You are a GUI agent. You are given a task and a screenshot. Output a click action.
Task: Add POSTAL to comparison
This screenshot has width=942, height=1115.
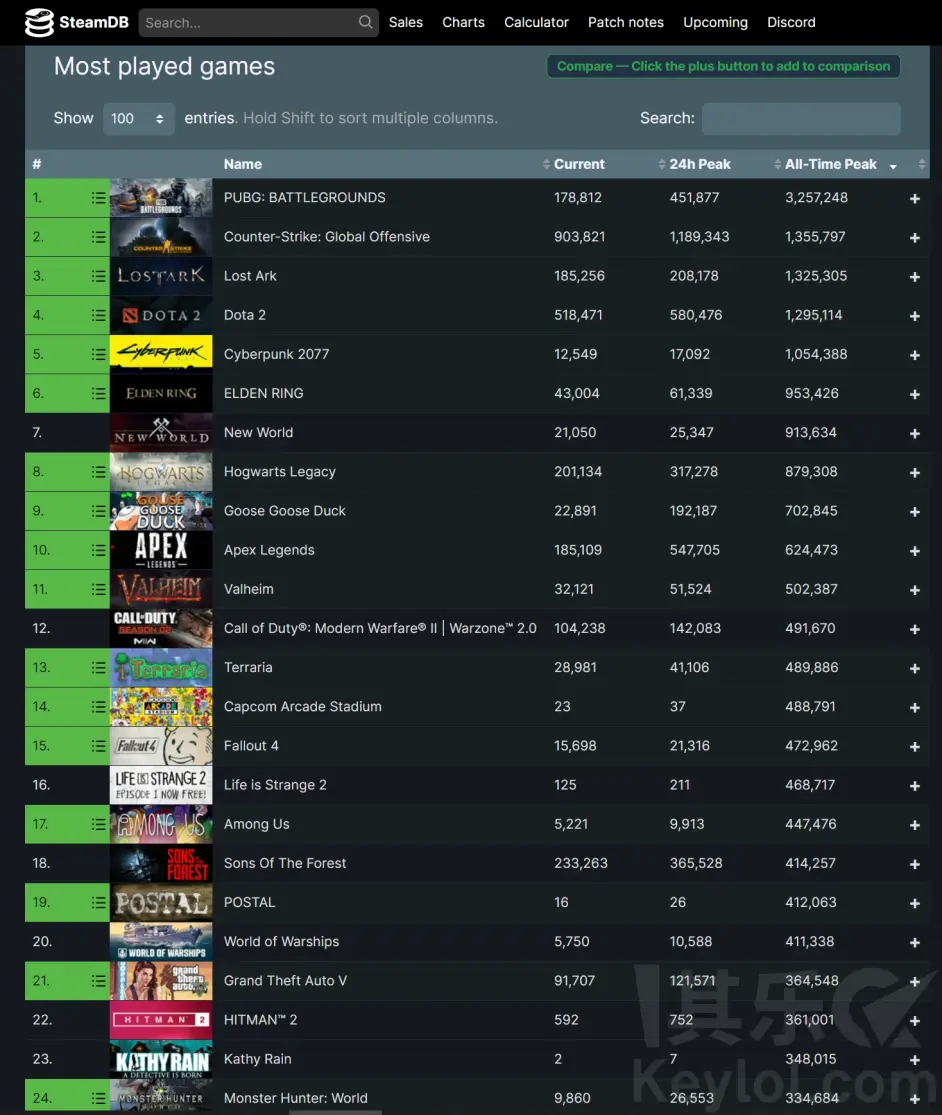[x=914, y=902]
